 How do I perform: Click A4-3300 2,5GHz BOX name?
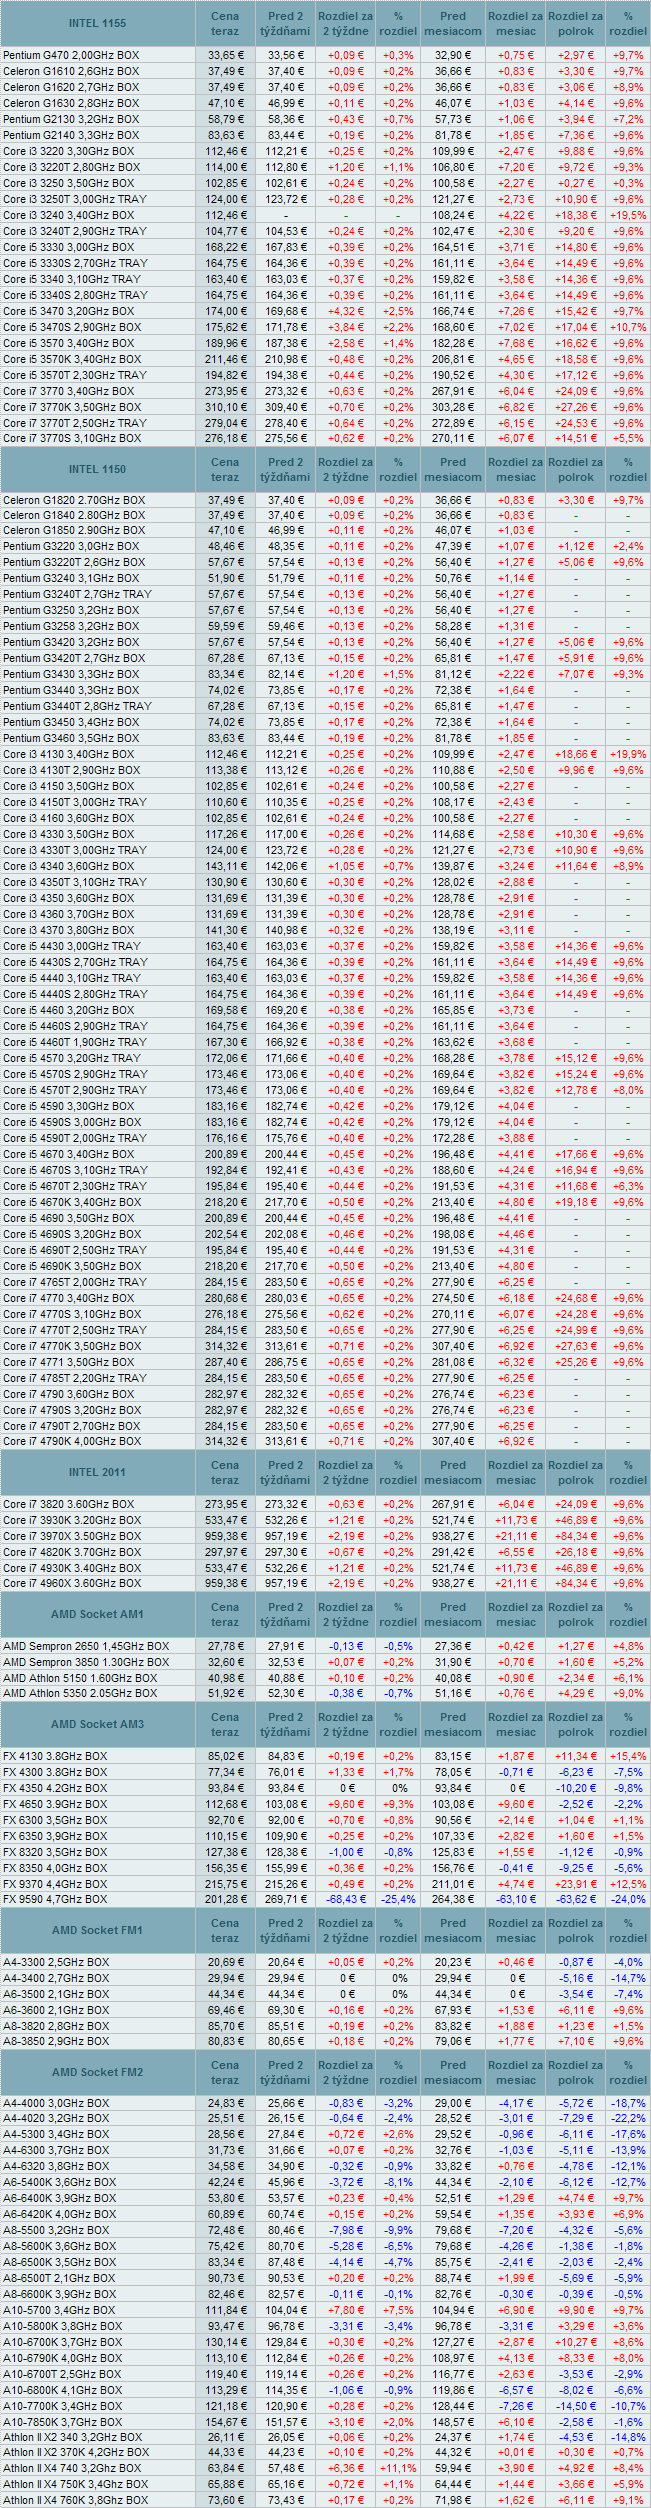tap(56, 1962)
